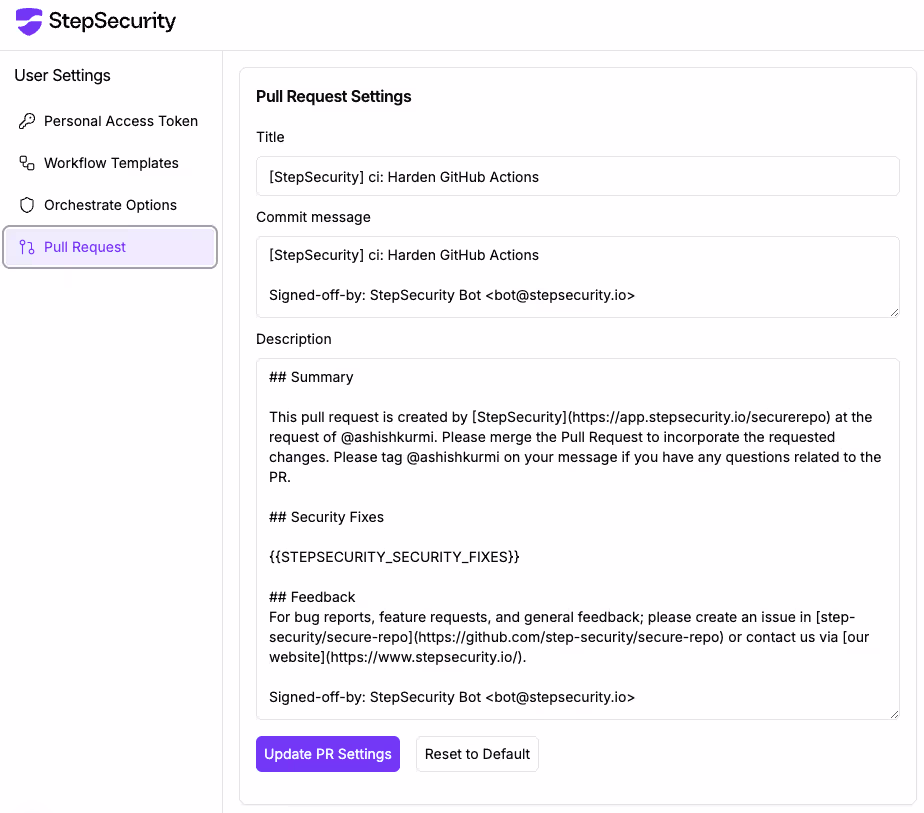Click the Reset to Default button

(477, 754)
